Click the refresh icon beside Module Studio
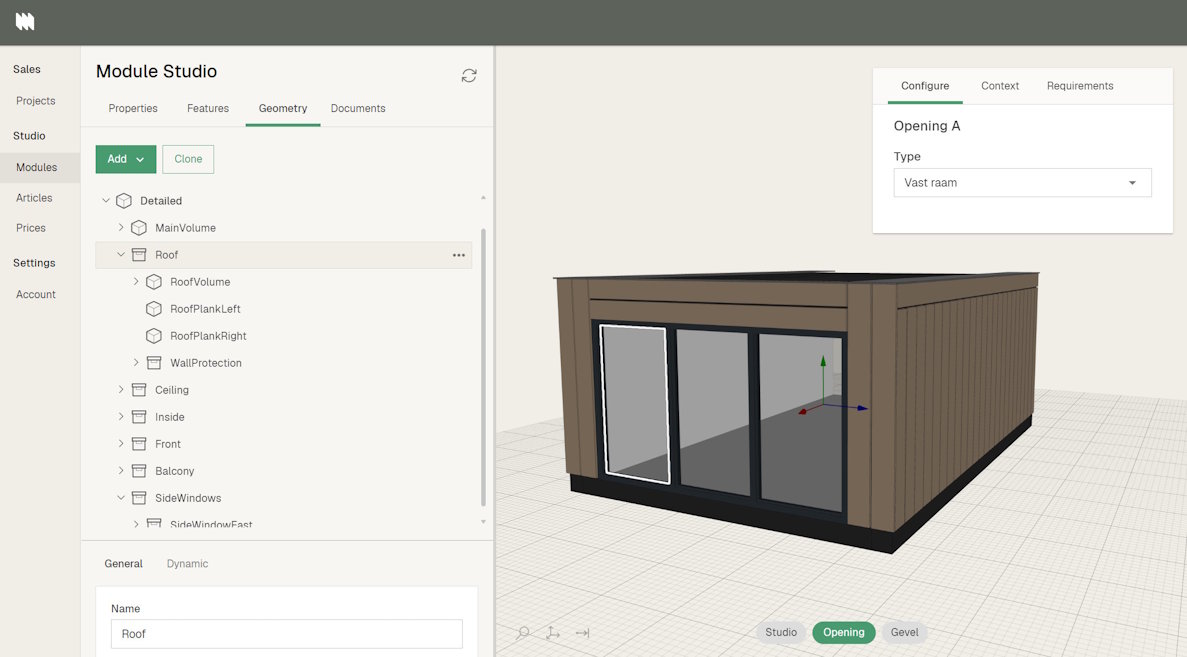Screen dimensions: 1187x657 click(x=469, y=76)
